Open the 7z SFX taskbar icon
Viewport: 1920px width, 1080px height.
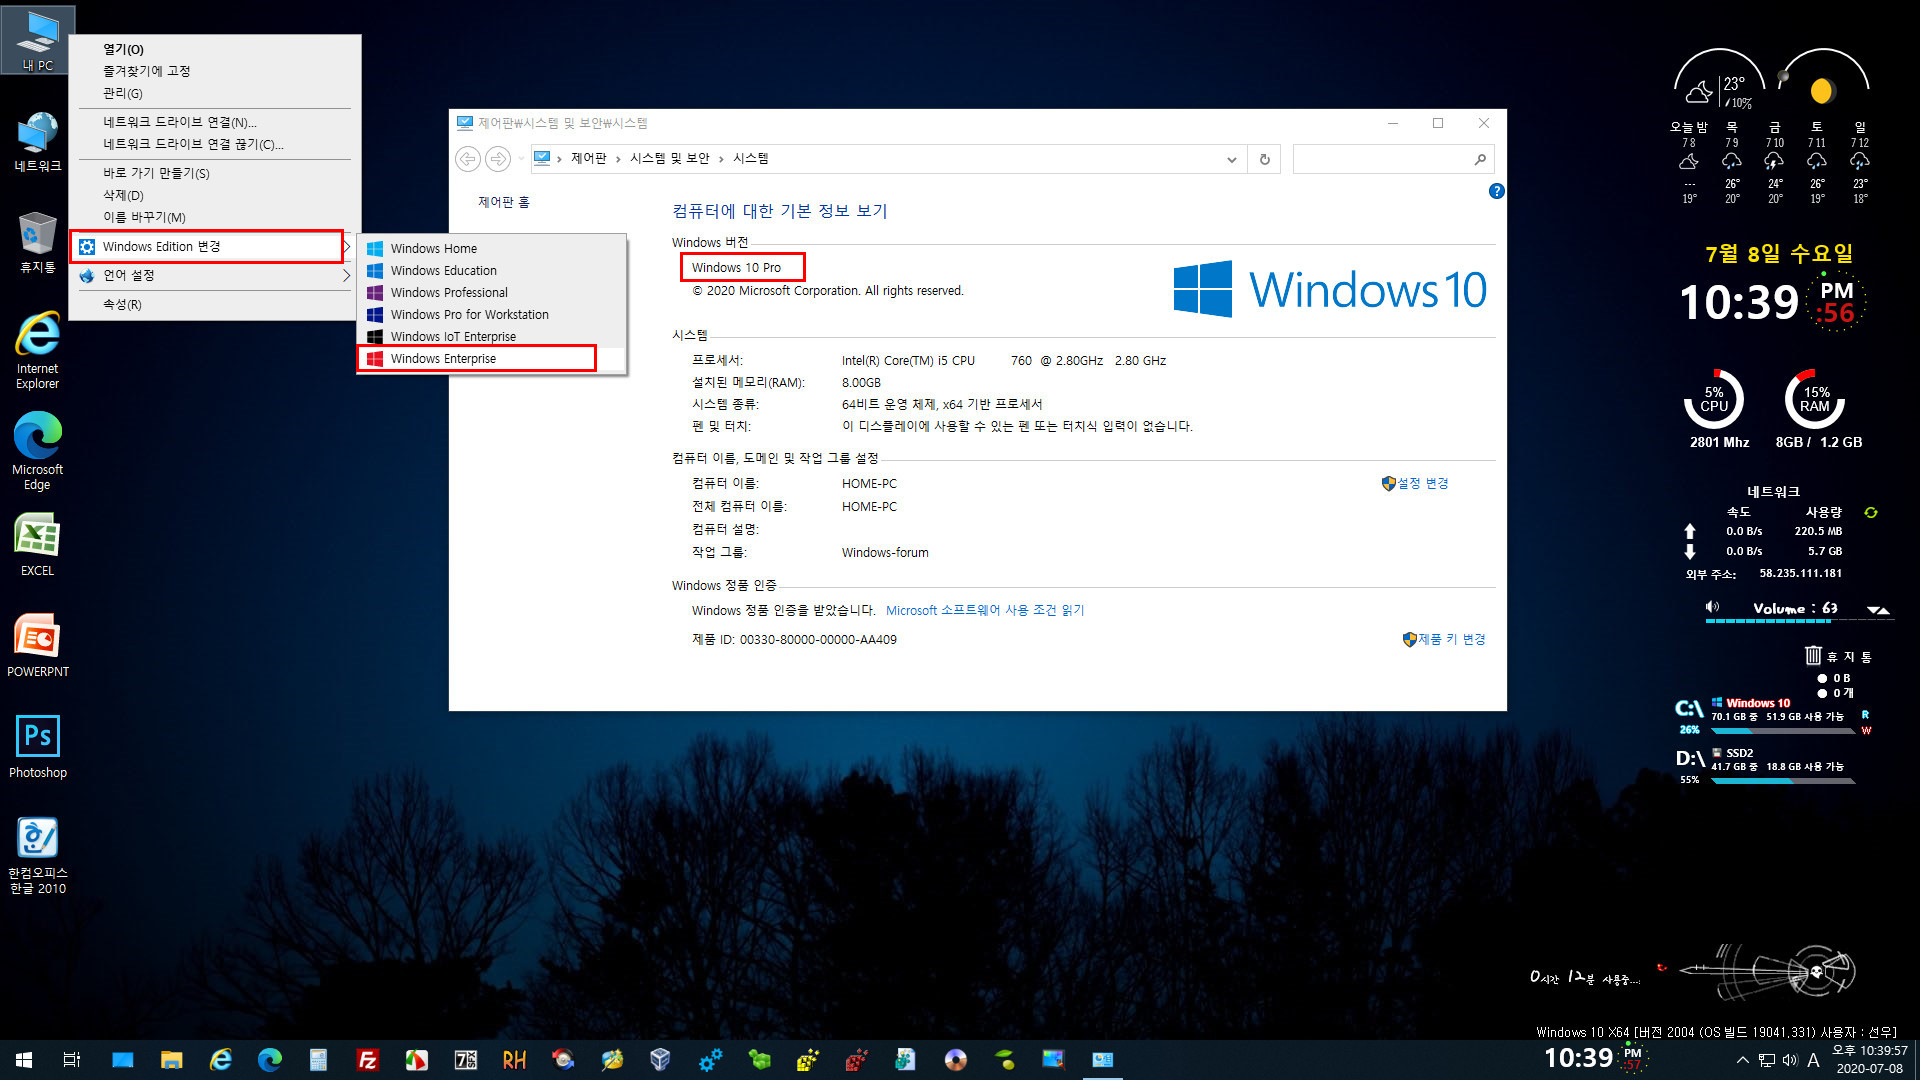(x=466, y=1060)
